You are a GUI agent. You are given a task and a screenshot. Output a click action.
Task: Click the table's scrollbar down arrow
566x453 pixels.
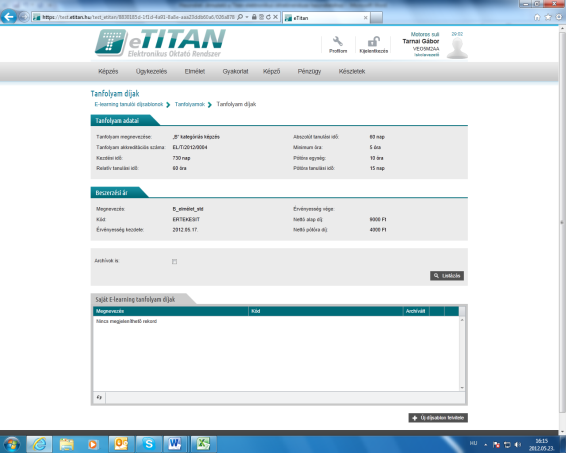tap(462, 388)
